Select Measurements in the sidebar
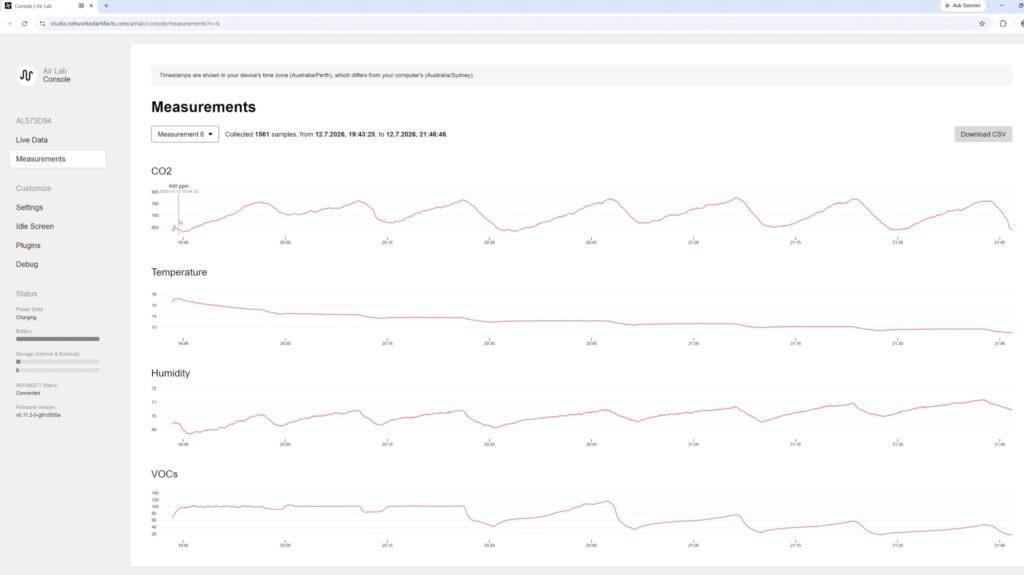This screenshot has height=575, width=1024. 57,159
